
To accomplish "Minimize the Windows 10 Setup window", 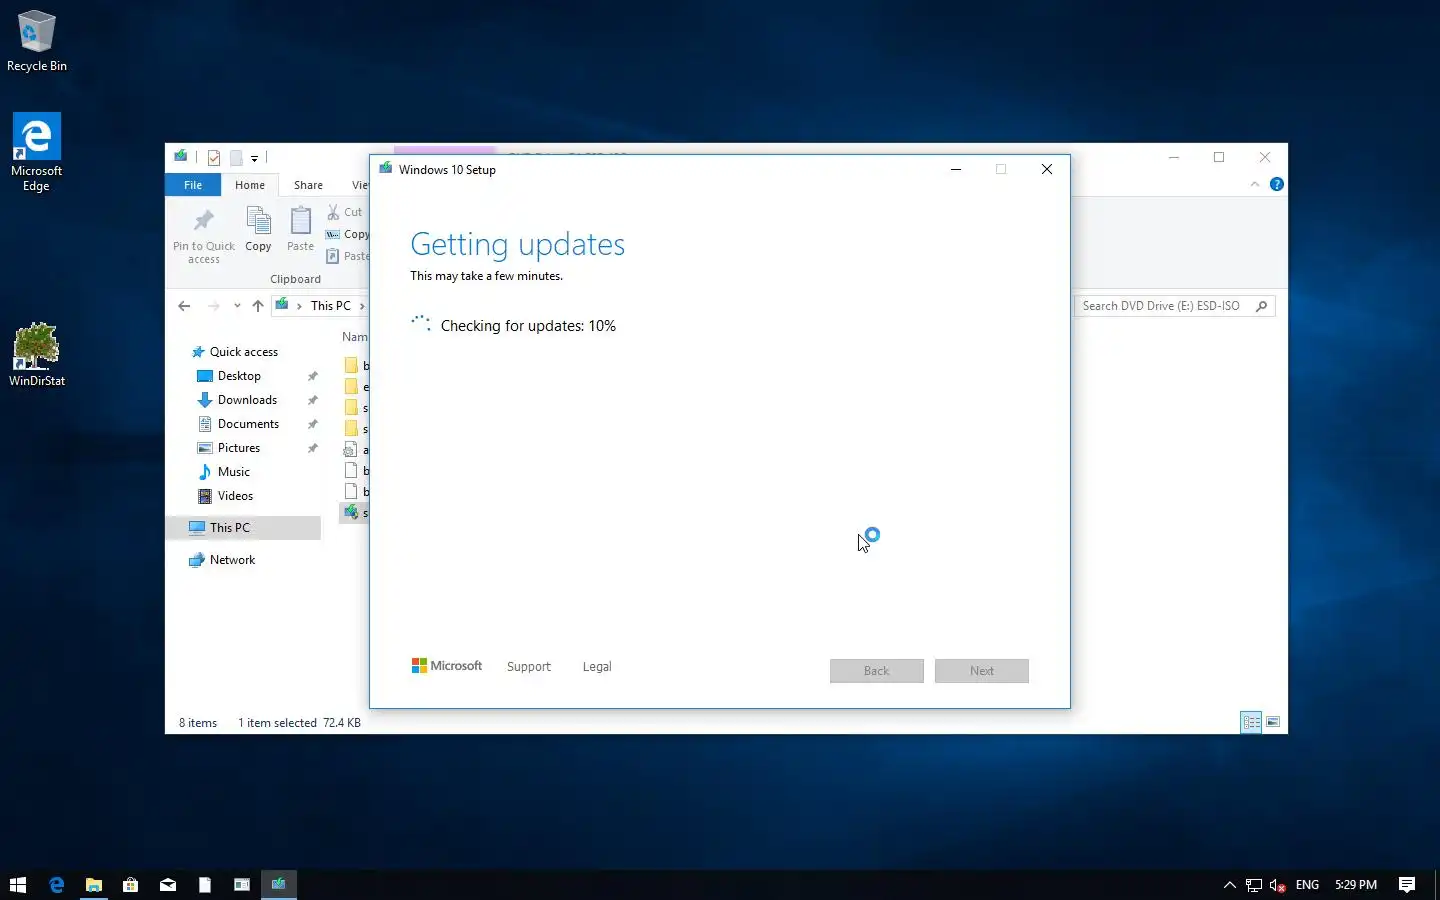I will [956, 169].
